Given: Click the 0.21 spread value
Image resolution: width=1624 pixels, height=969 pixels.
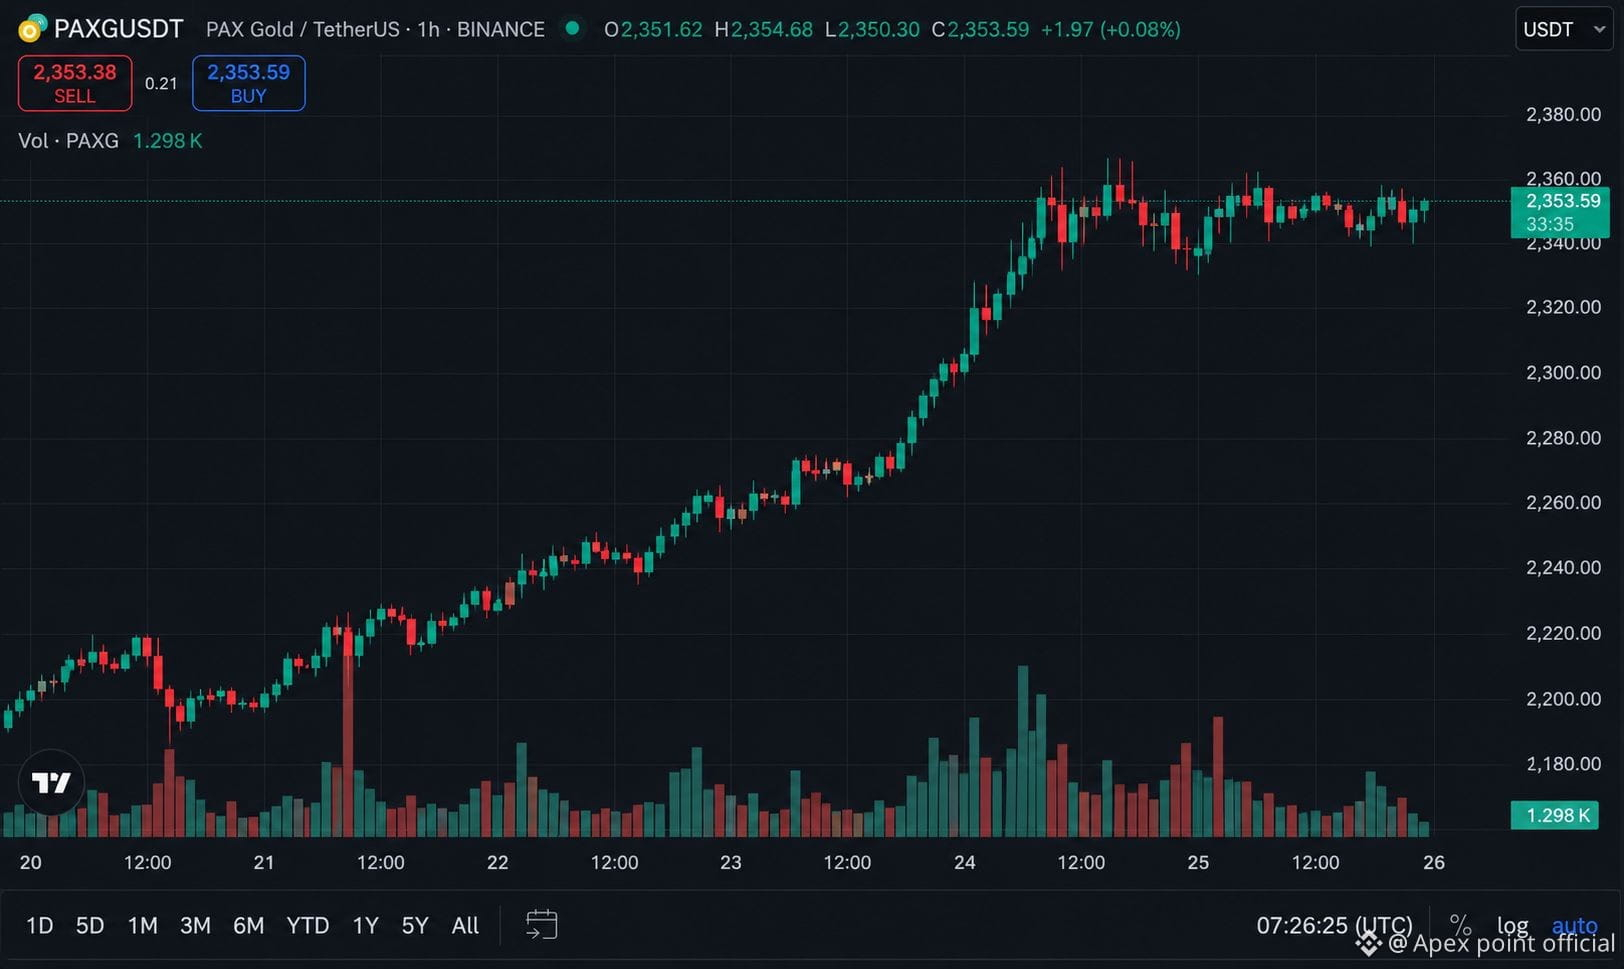Looking at the screenshot, I should tap(161, 83).
